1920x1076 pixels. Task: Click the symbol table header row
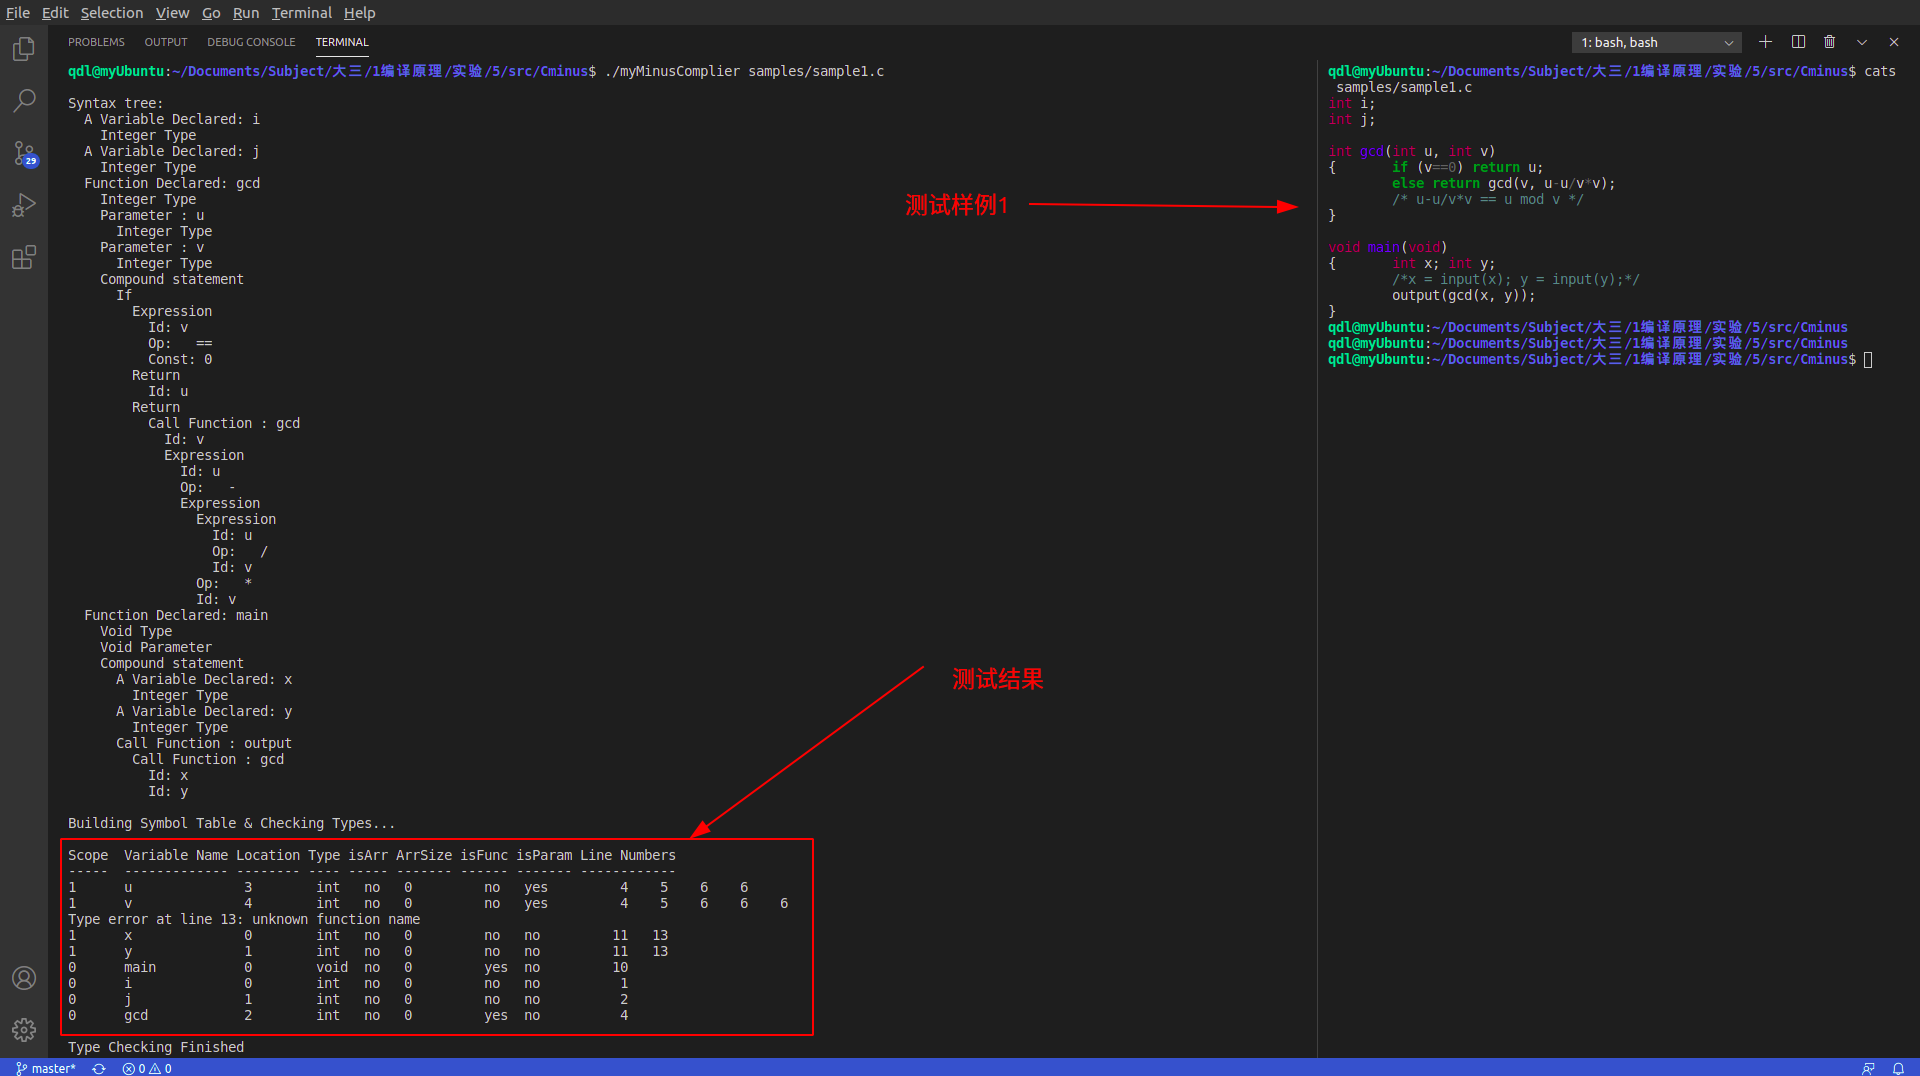372,855
